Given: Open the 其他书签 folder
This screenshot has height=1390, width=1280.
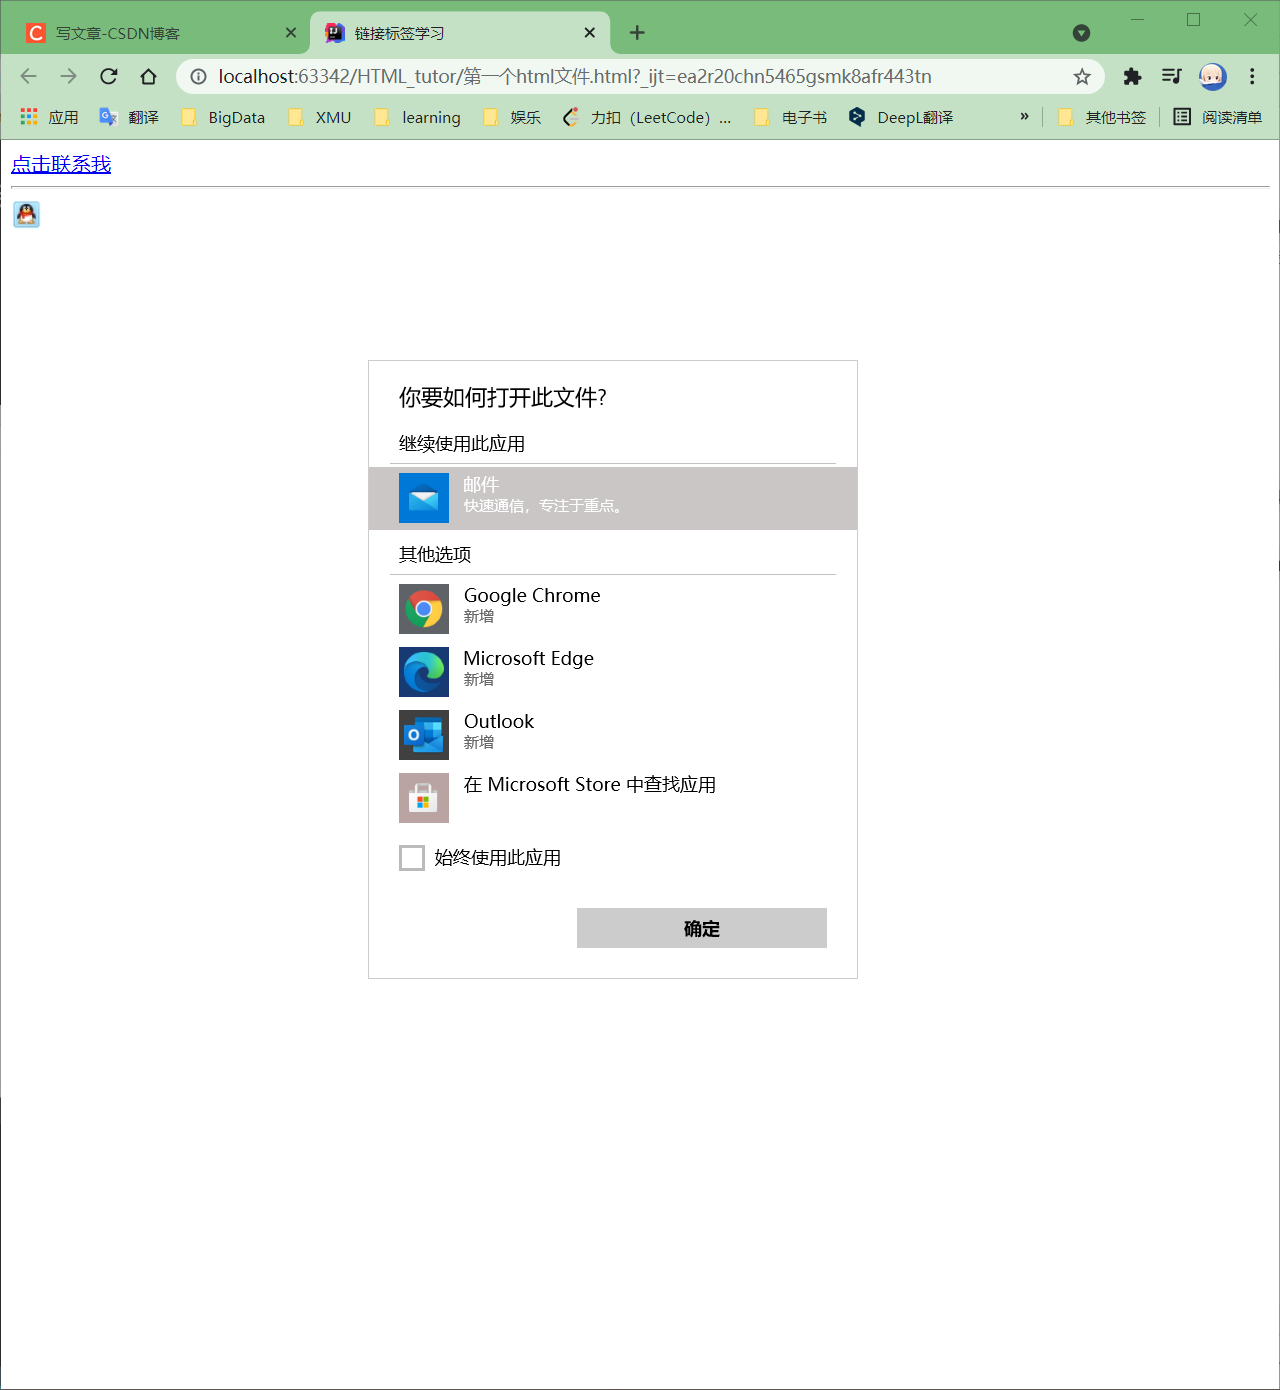Looking at the screenshot, I should (x=1102, y=117).
